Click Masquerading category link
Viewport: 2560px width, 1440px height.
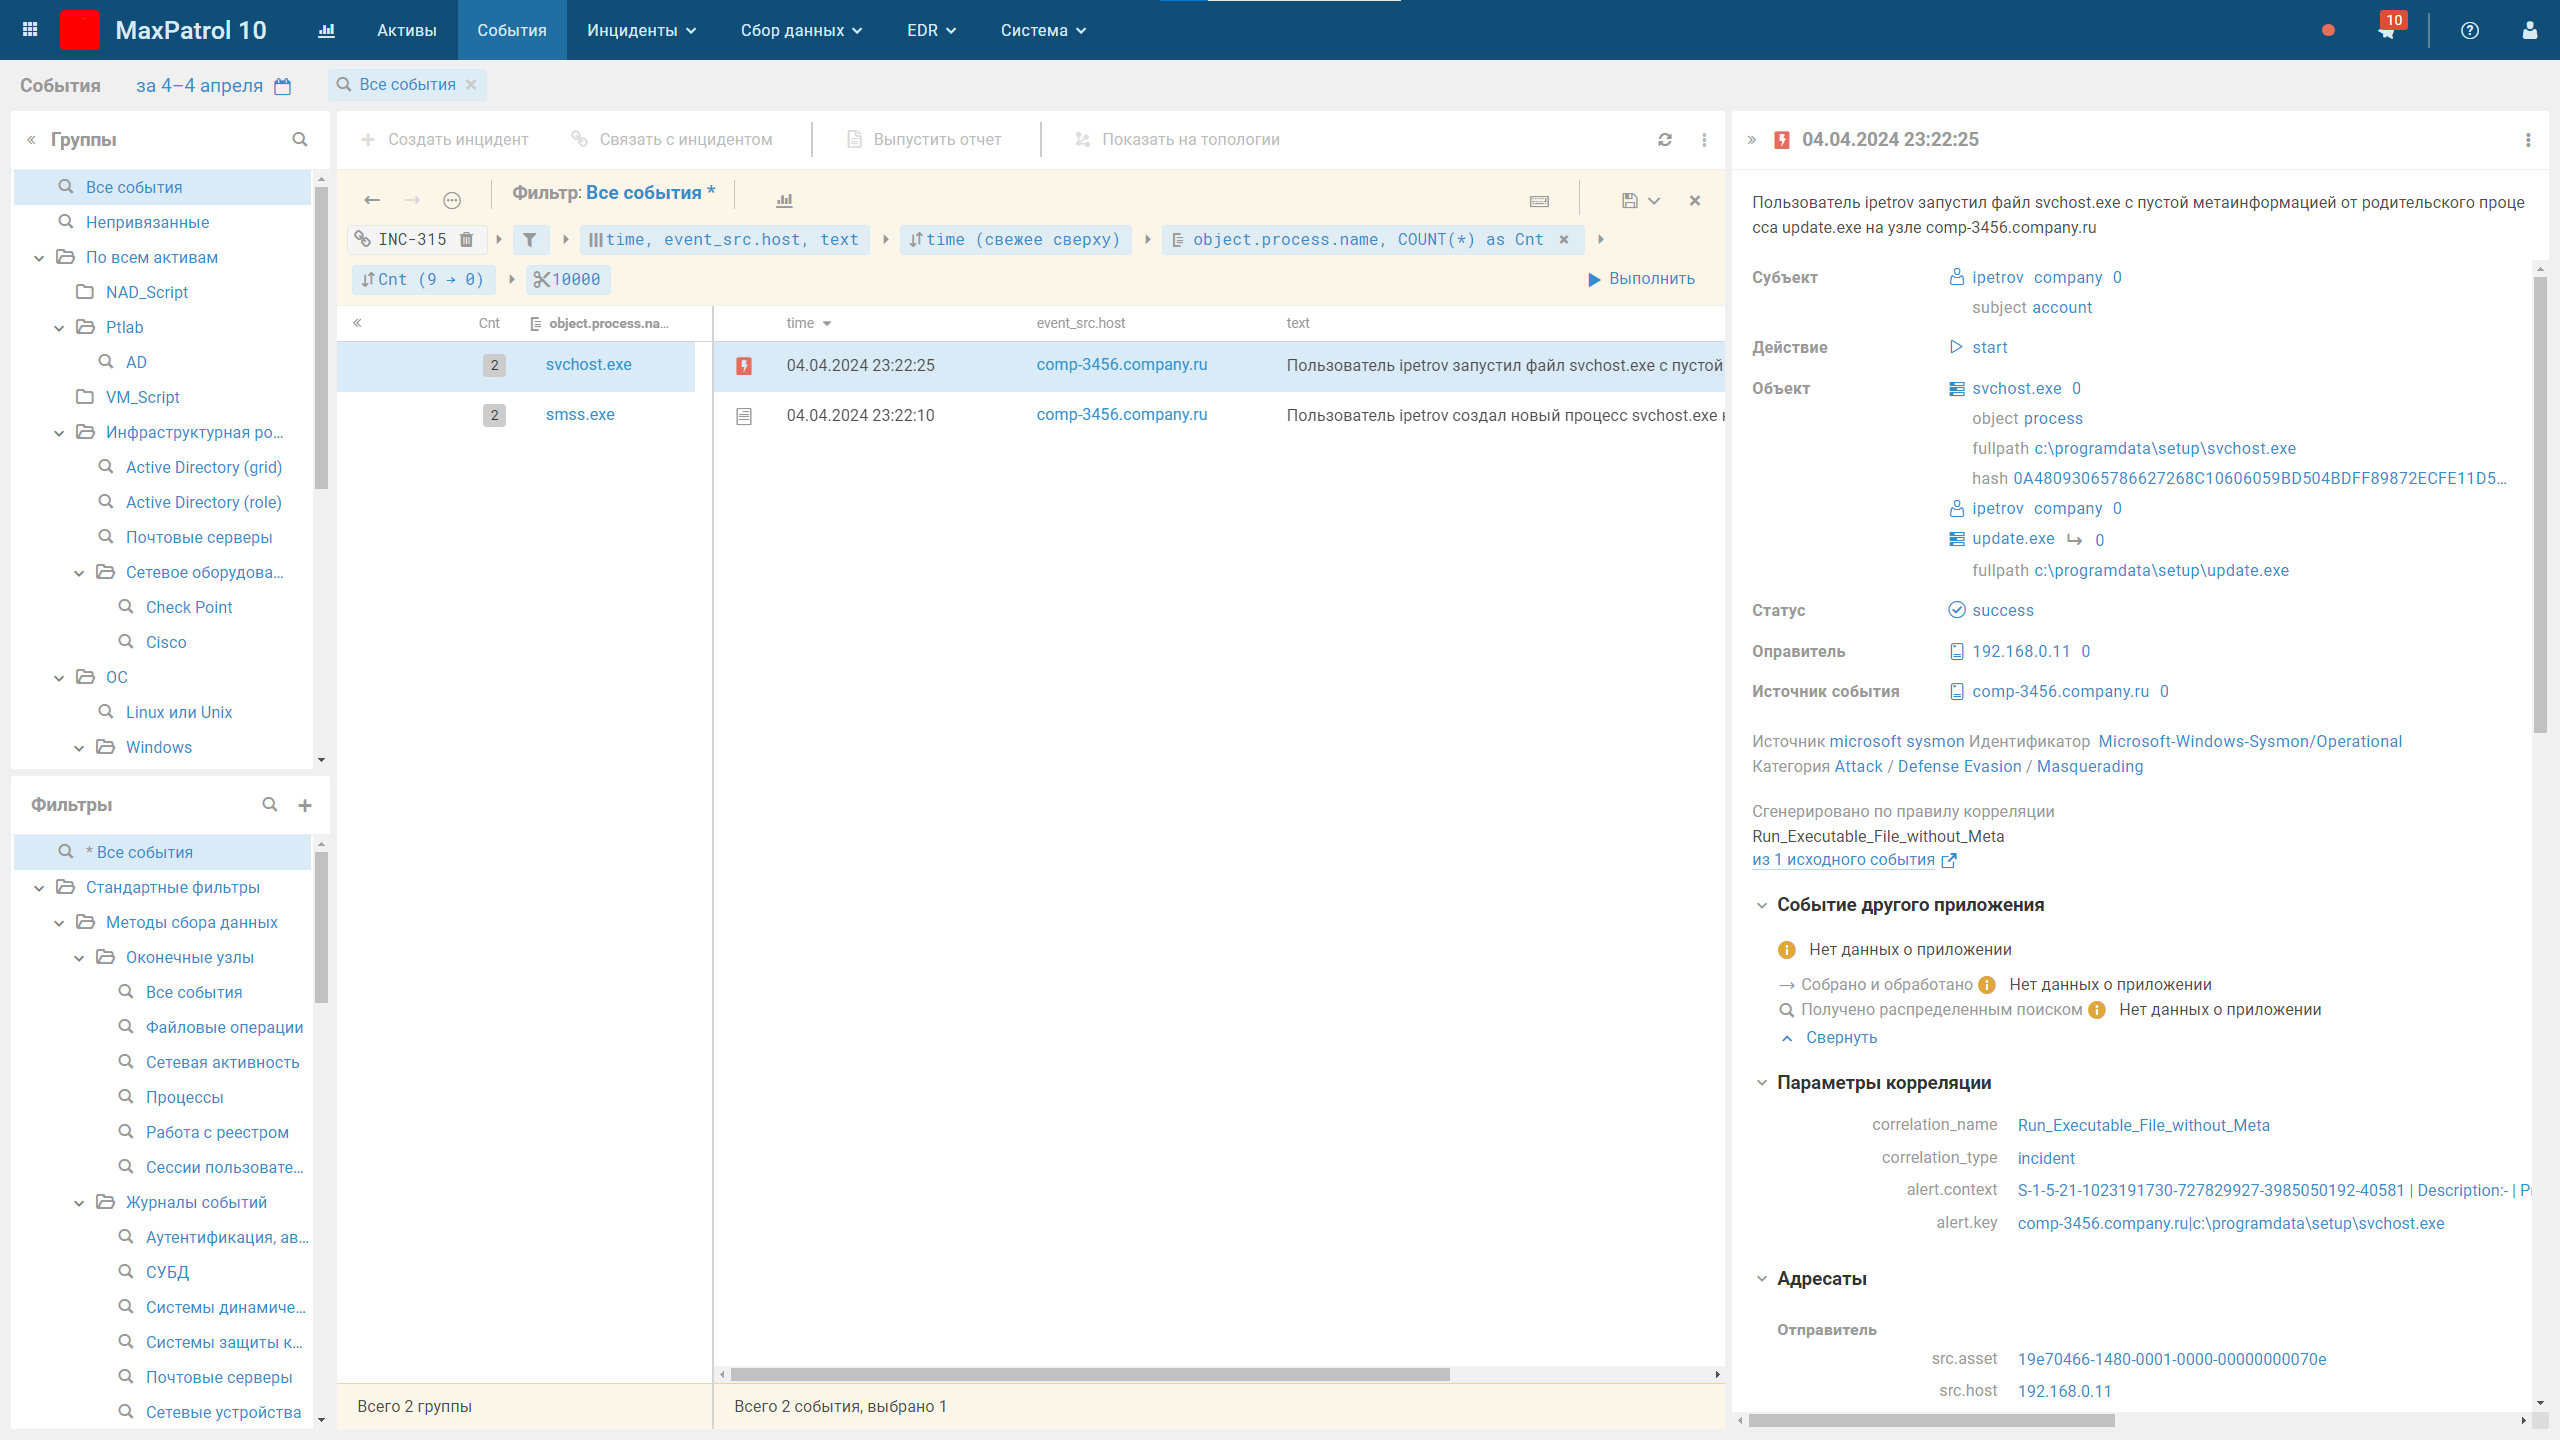[x=2090, y=766]
